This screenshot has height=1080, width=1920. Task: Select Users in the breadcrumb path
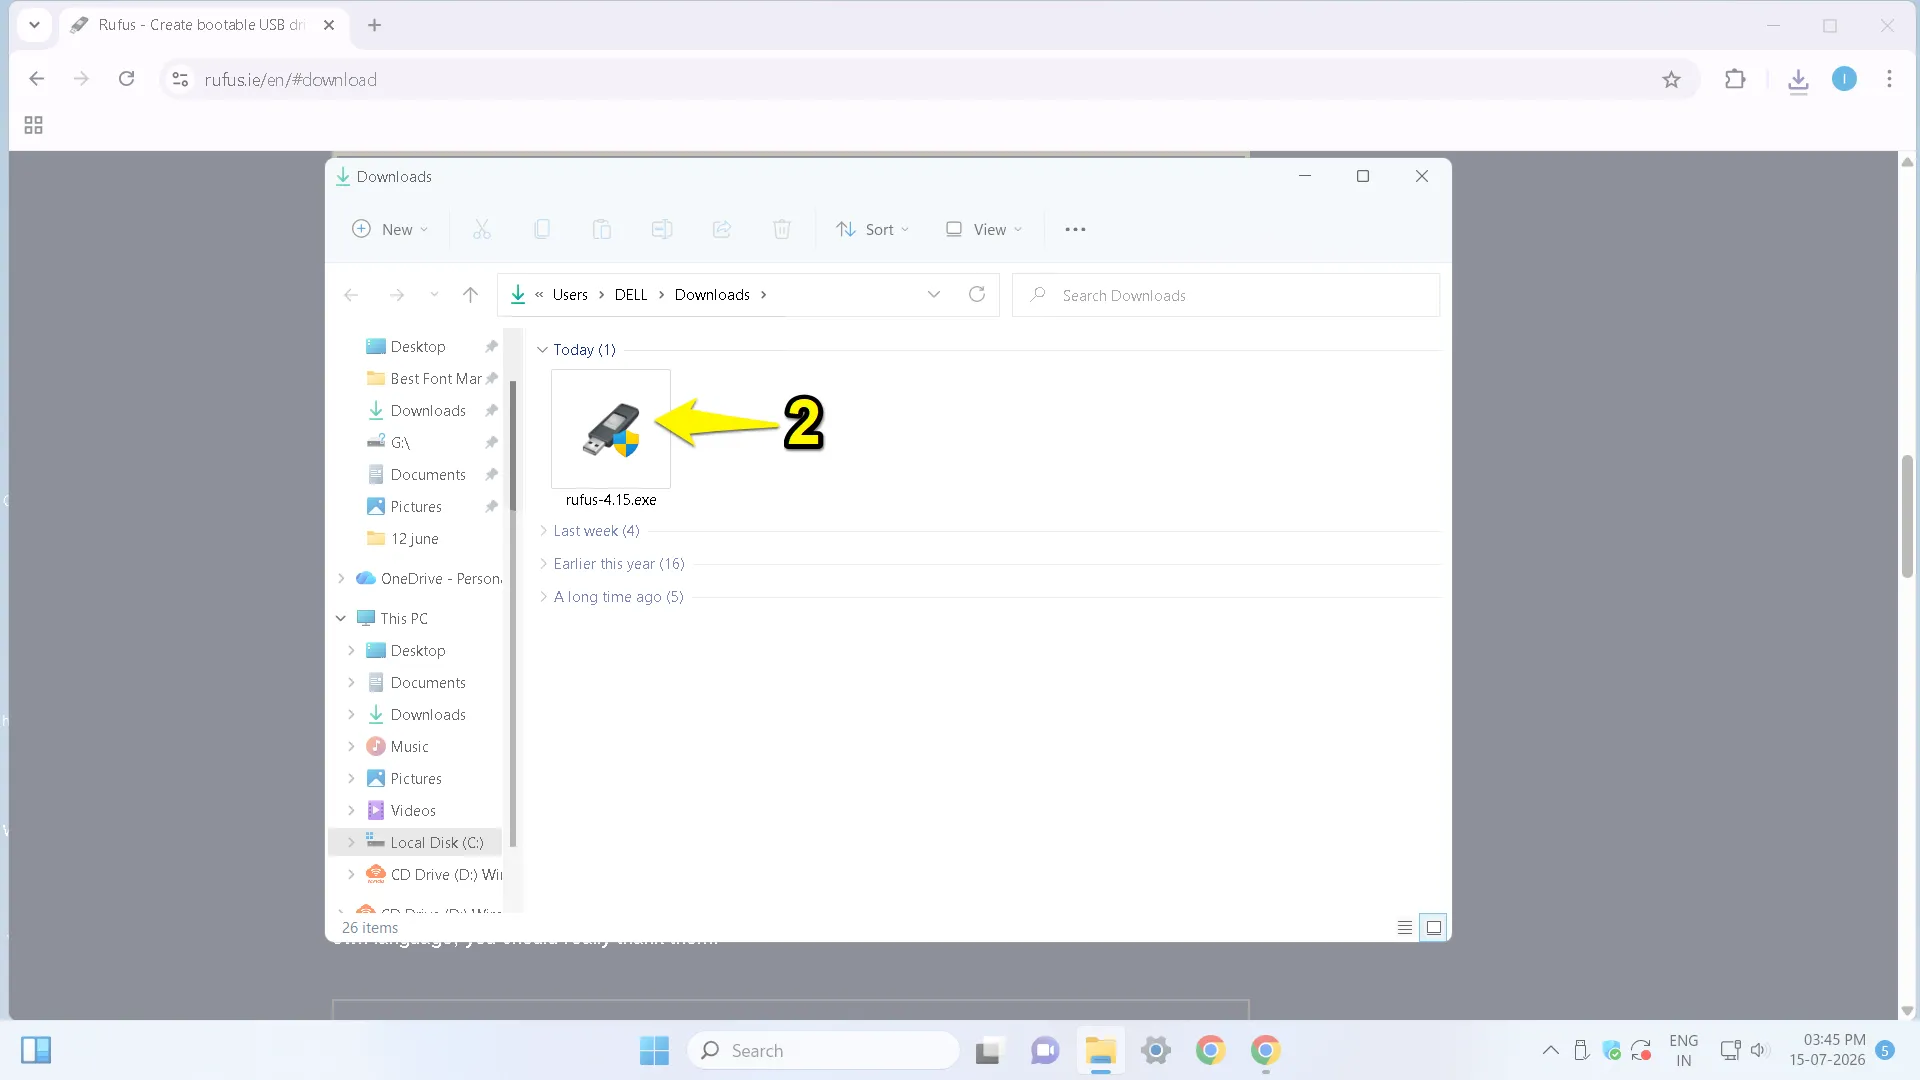[x=570, y=294]
